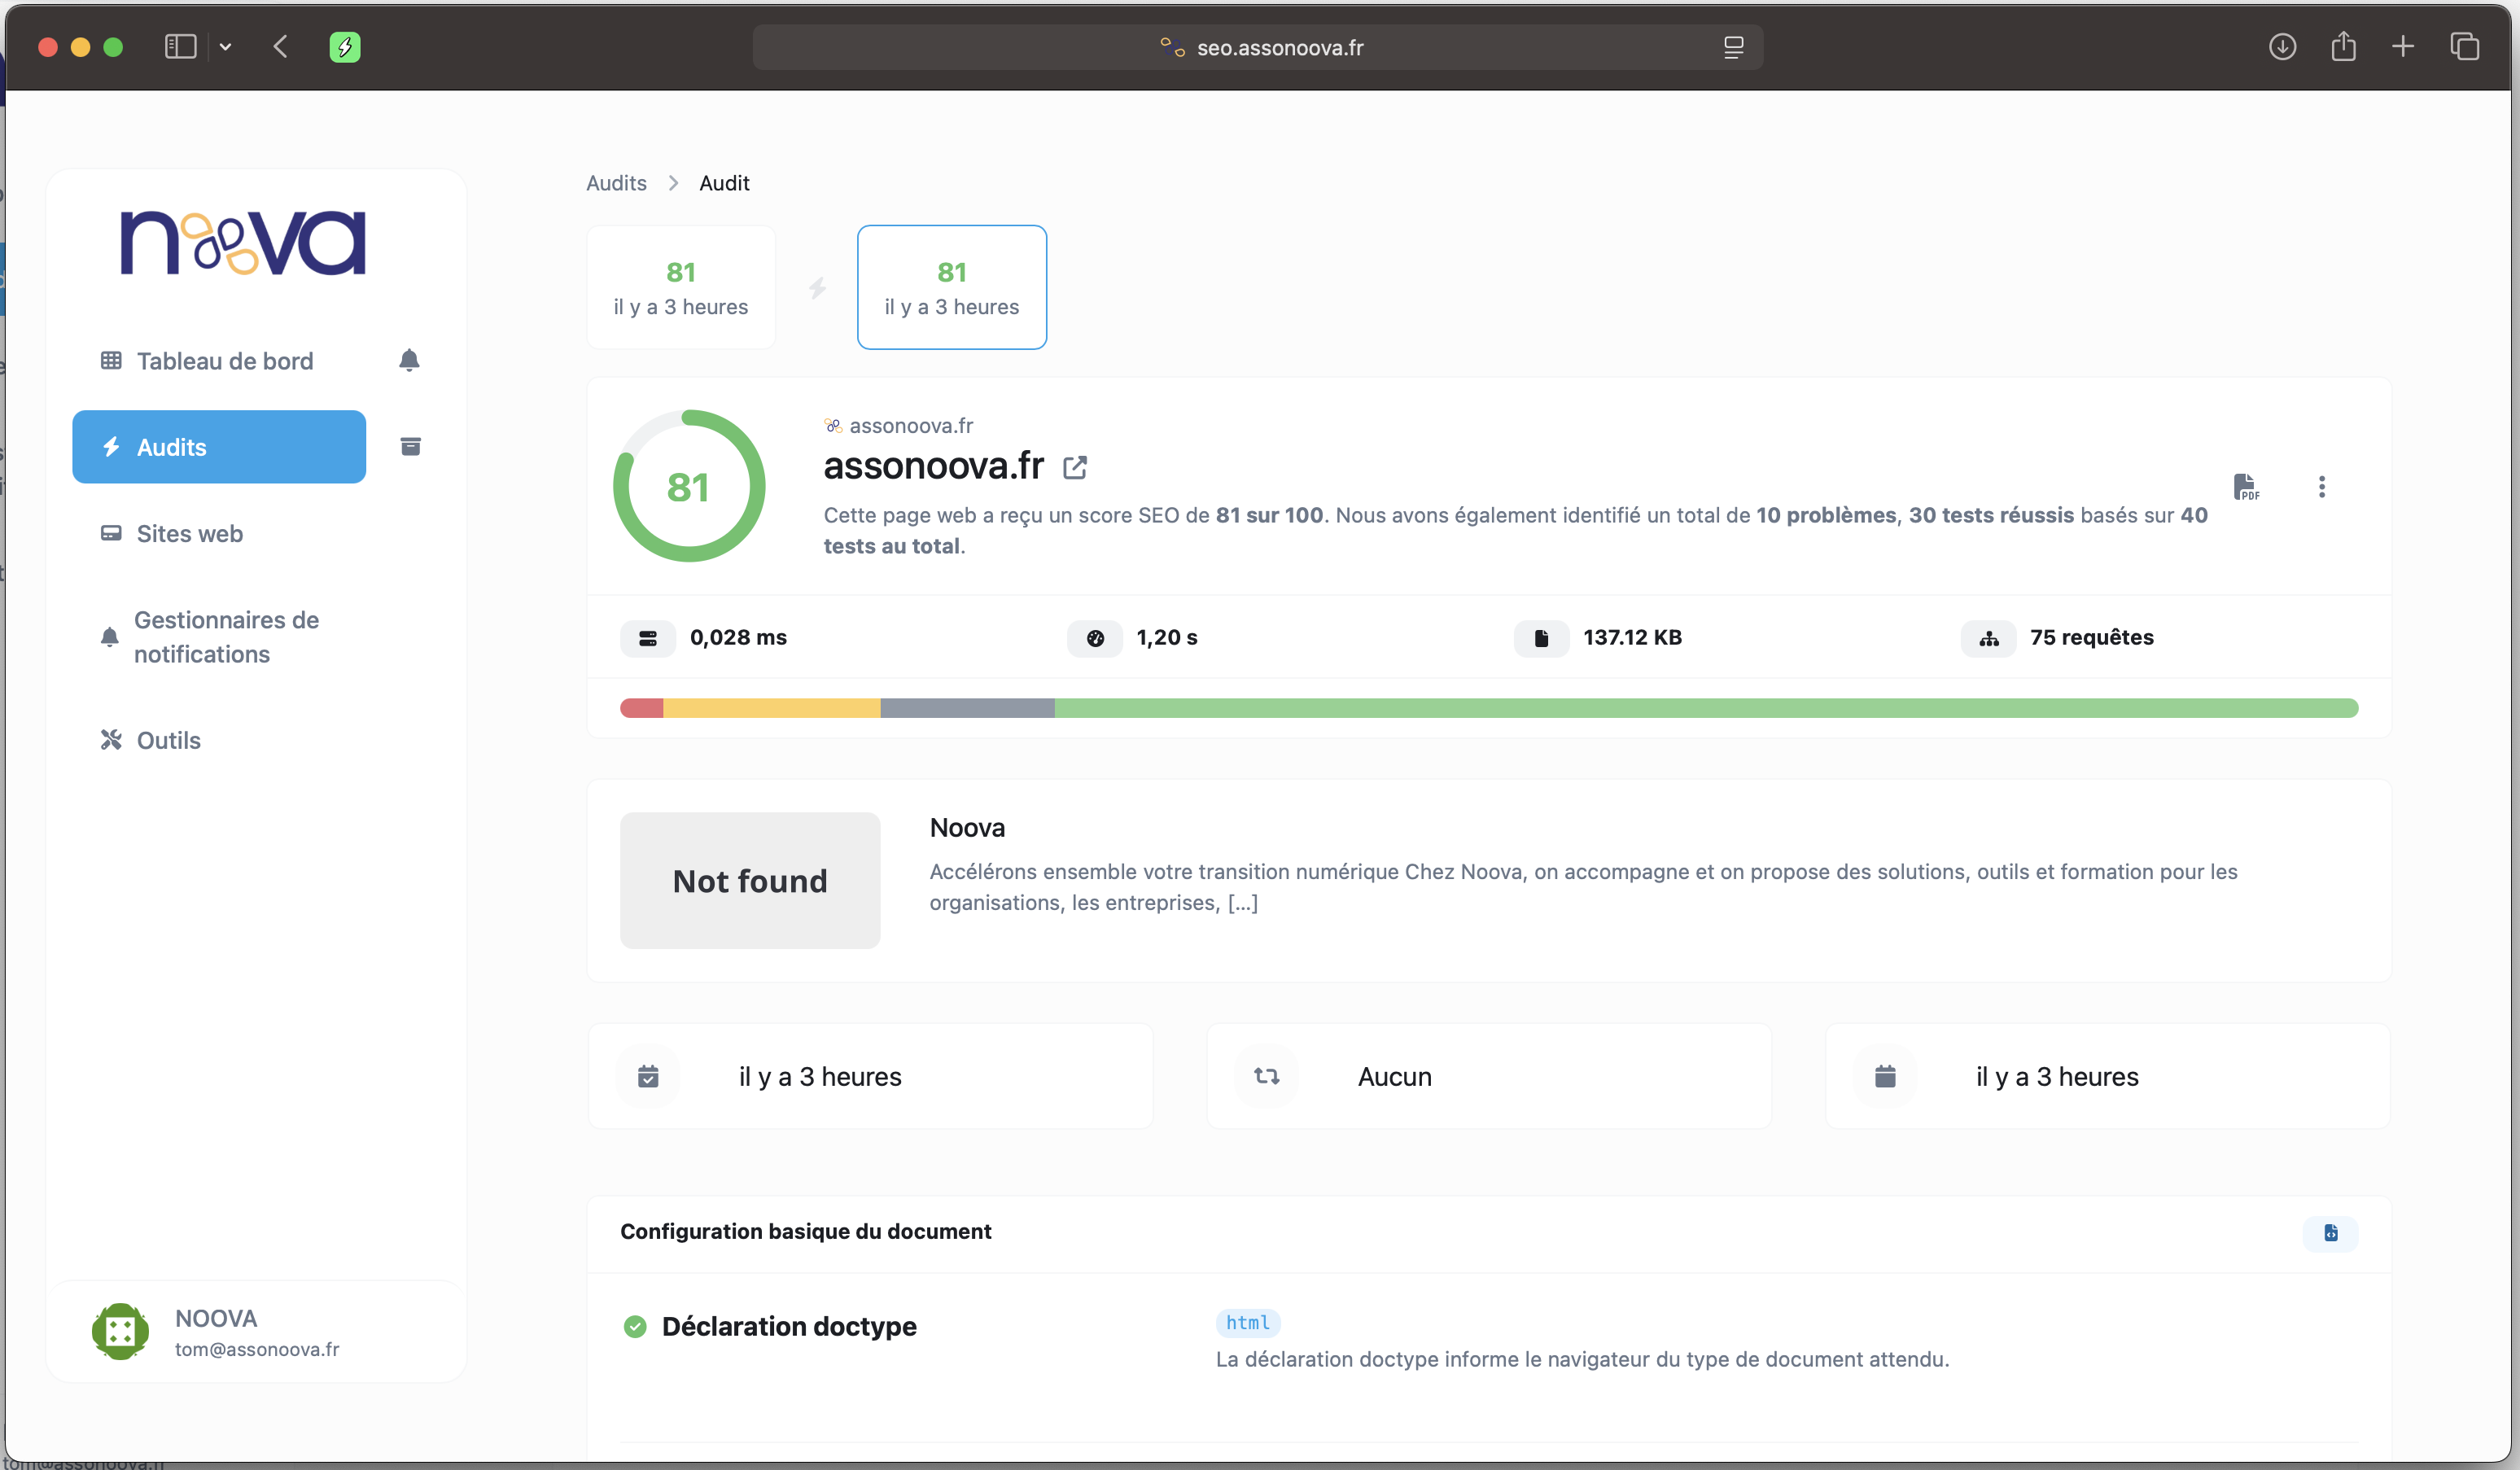This screenshot has width=2520, height=1470.
Task: Open the Sites web section
Action: point(189,534)
